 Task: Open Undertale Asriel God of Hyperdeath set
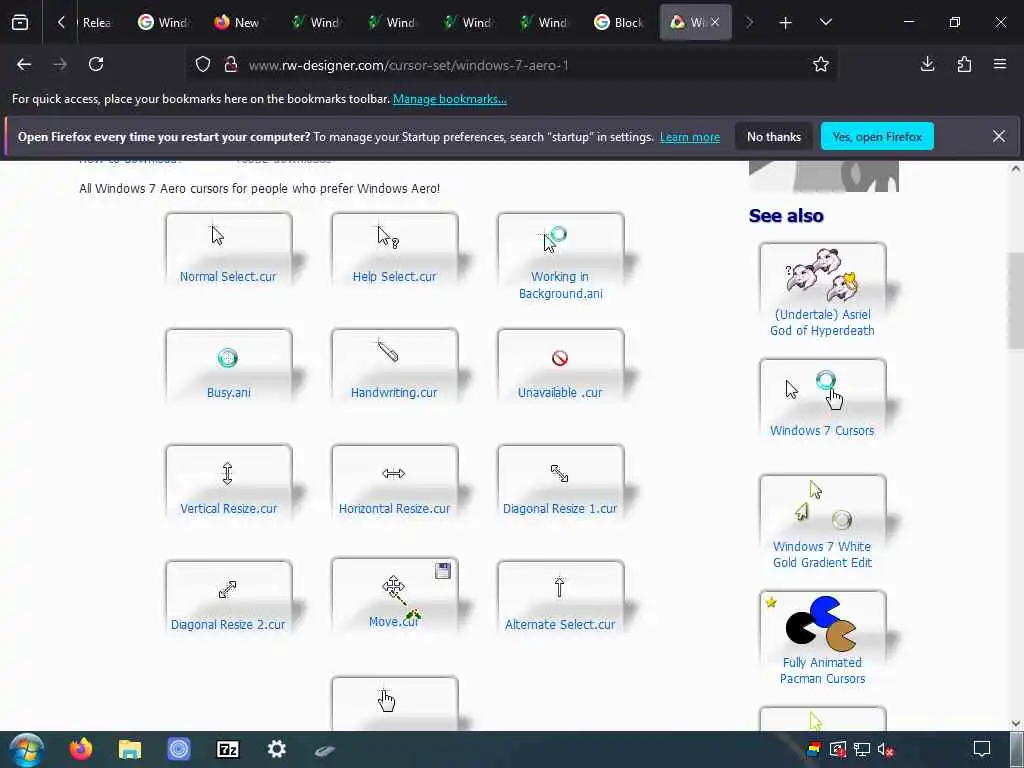pyautogui.click(x=822, y=291)
